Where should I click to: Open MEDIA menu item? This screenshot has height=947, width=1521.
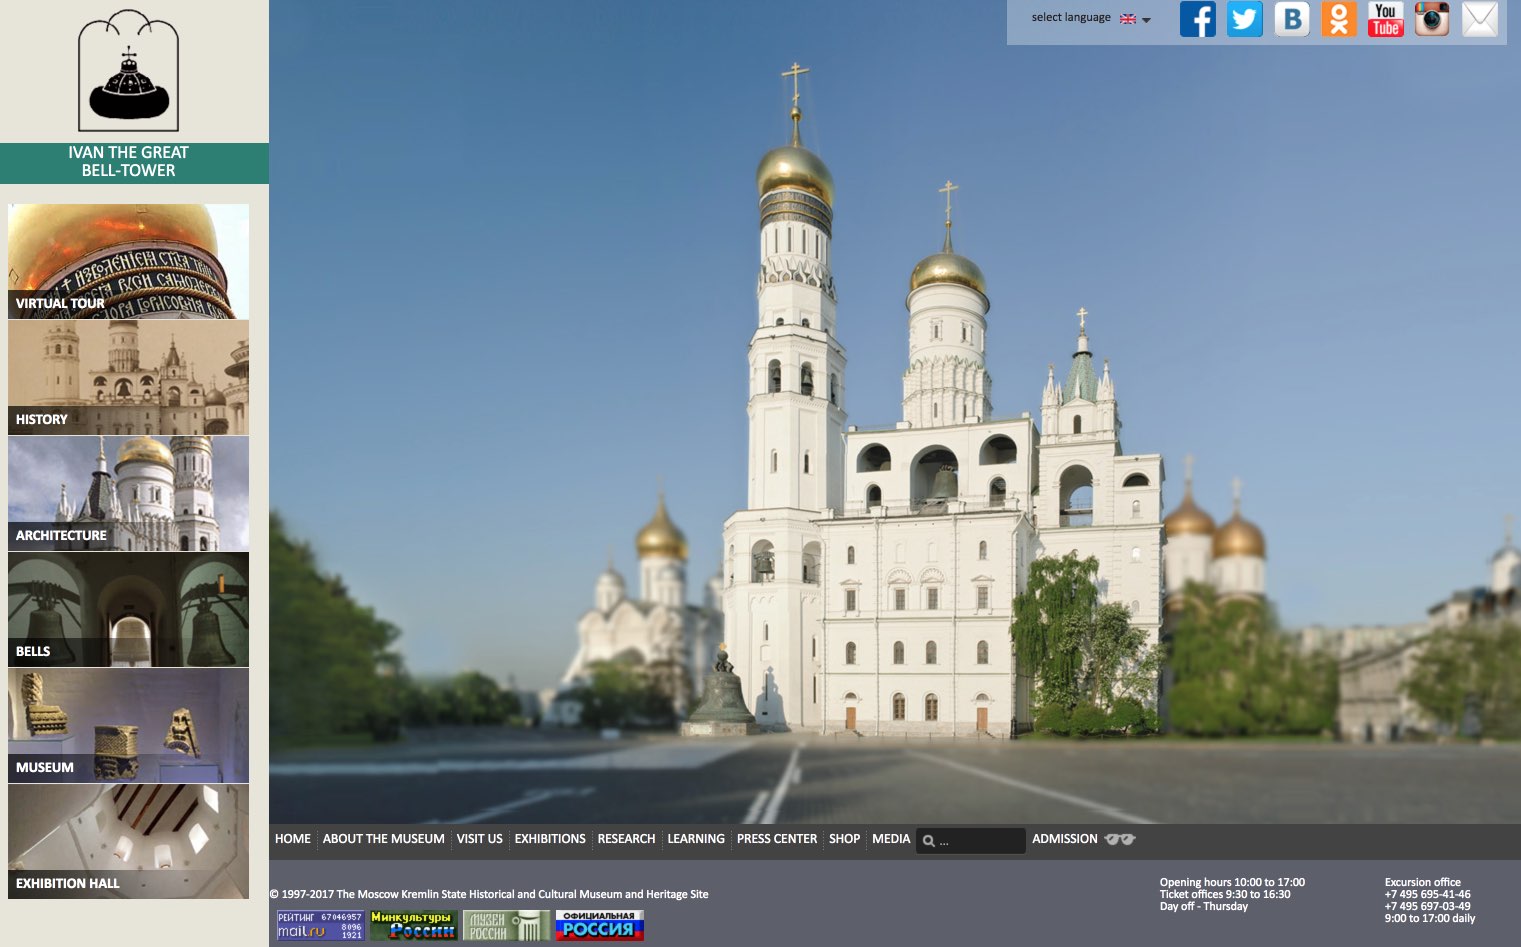(891, 839)
